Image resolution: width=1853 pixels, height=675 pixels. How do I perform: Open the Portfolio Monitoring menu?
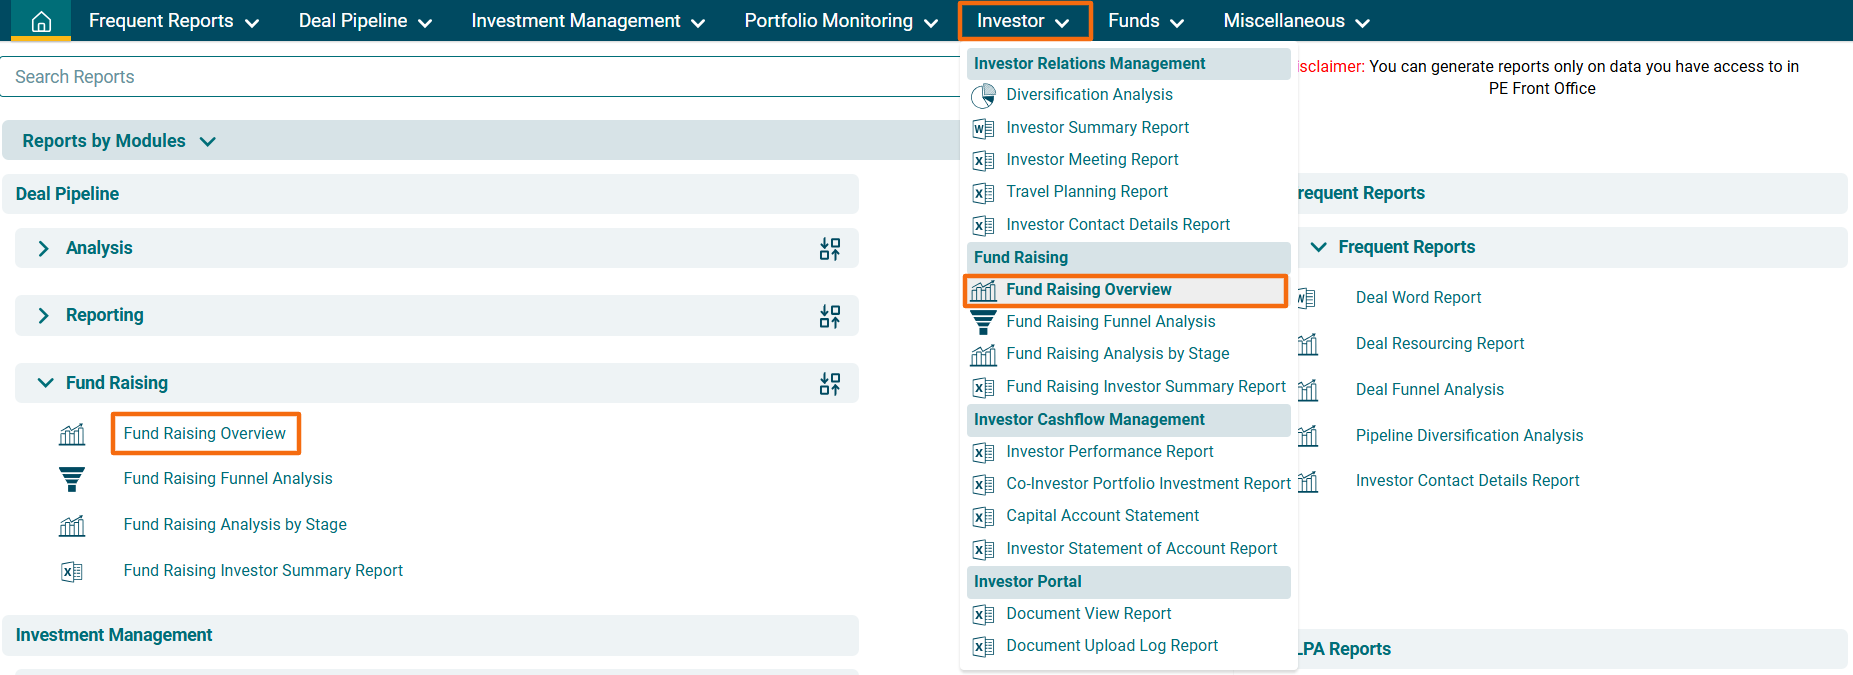840,21
